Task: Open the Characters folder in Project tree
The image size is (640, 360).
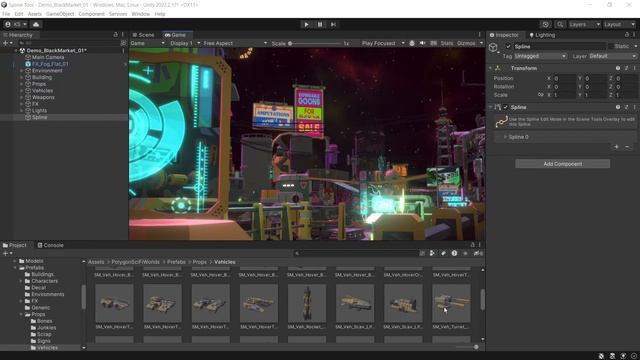Action: tap(44, 281)
